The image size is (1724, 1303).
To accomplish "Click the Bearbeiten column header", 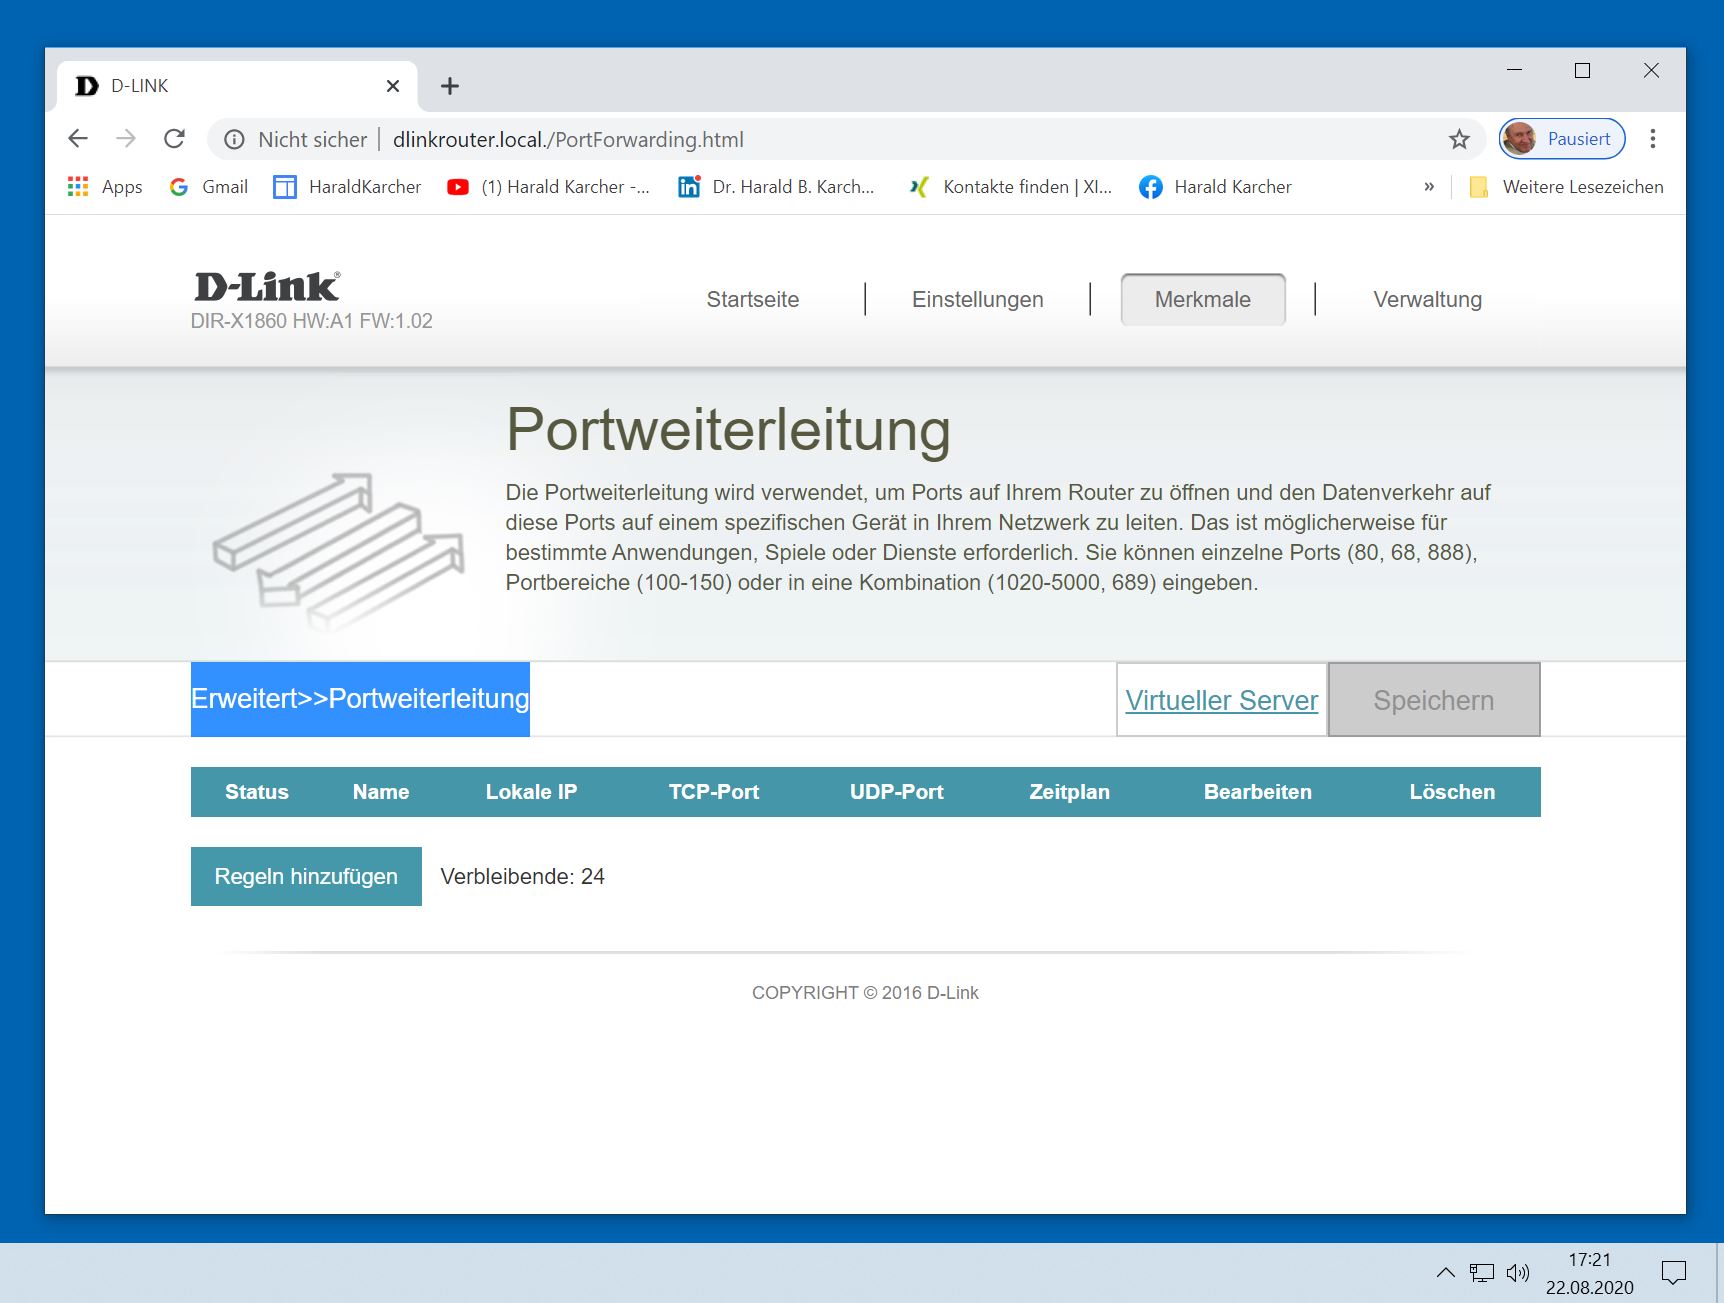I will pyautogui.click(x=1258, y=792).
